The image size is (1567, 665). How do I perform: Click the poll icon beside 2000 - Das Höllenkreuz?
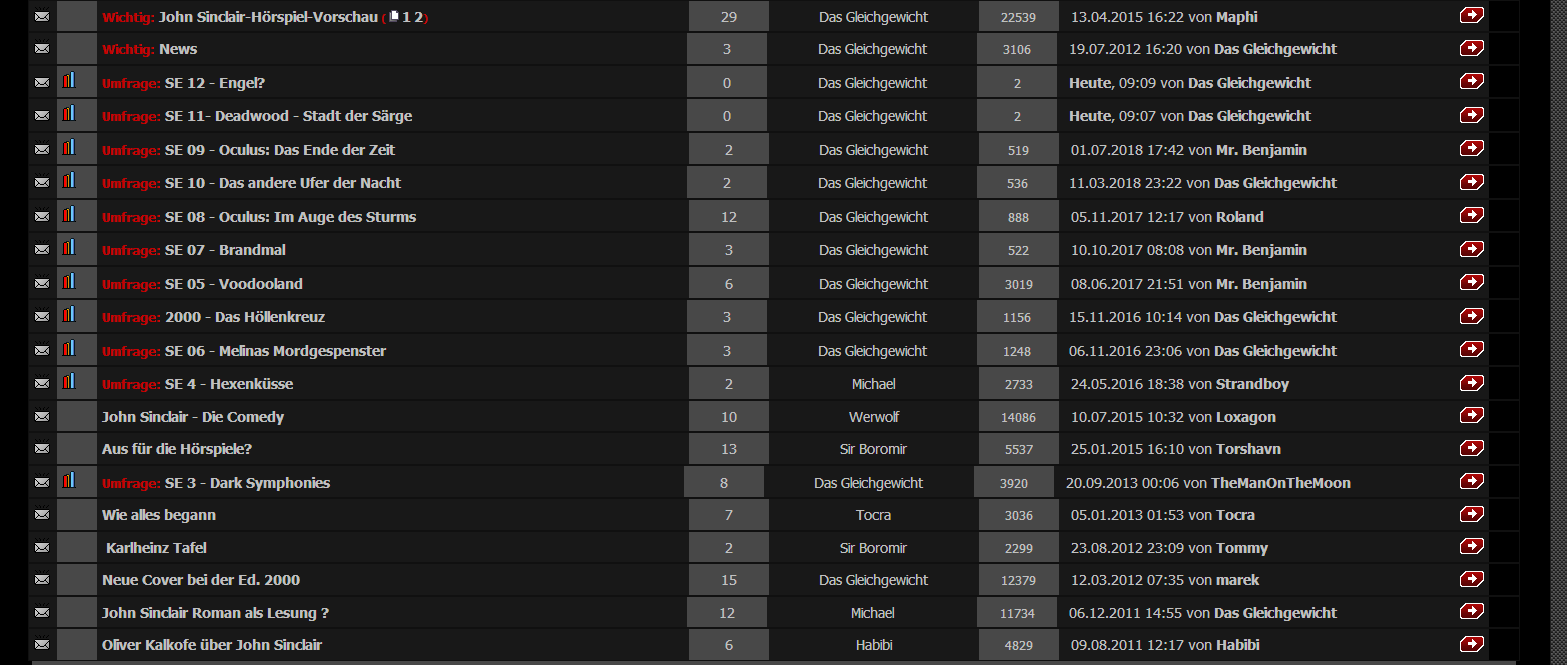tap(68, 315)
